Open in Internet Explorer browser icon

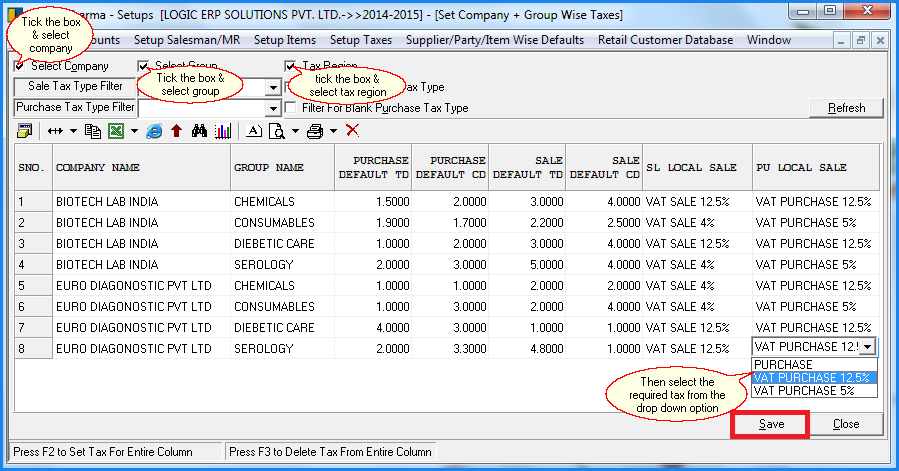pyautogui.click(x=154, y=131)
